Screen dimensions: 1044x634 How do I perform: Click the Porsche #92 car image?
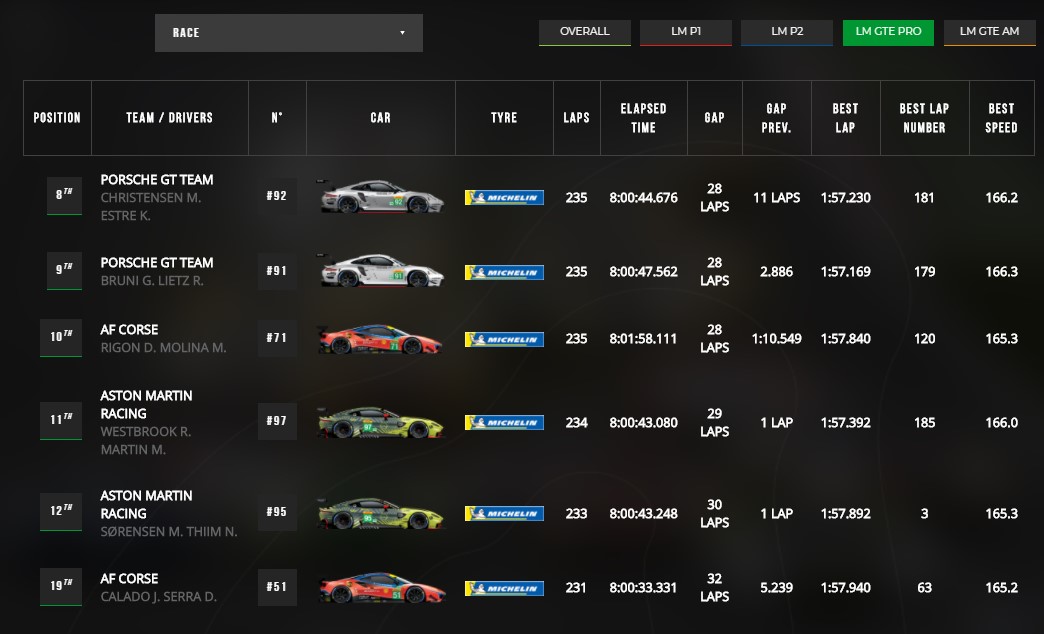tap(380, 196)
